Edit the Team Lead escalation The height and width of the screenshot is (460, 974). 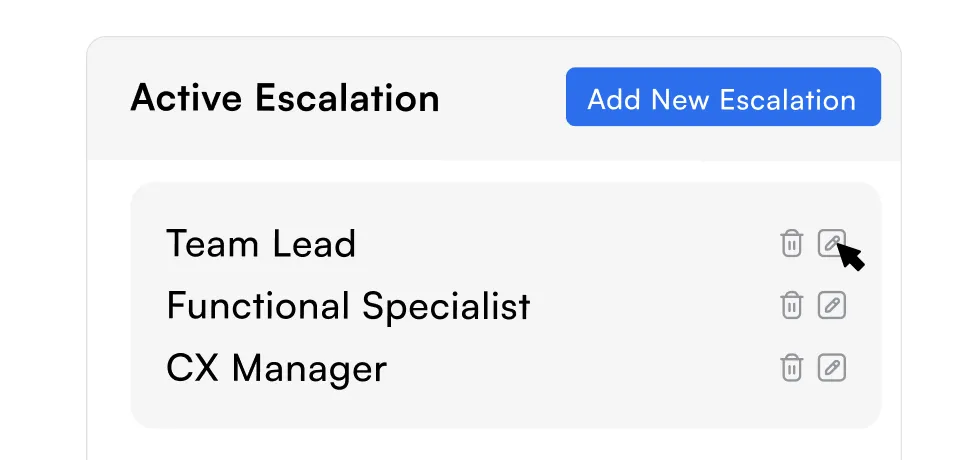(x=831, y=243)
